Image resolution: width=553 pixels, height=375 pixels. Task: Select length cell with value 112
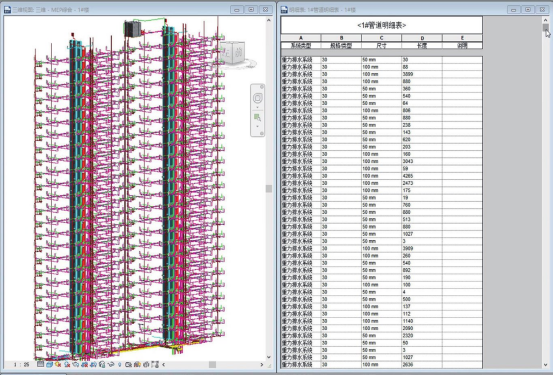422,314
